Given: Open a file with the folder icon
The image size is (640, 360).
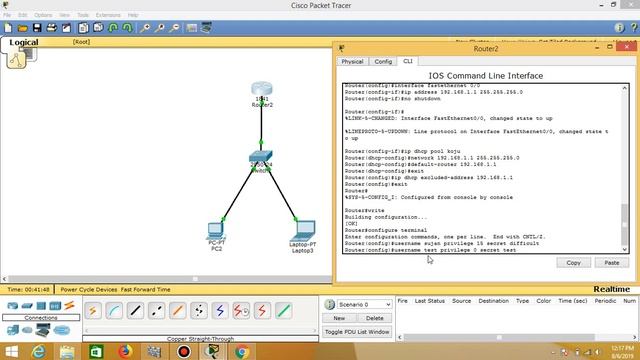Looking at the screenshot, I should click(x=22, y=28).
